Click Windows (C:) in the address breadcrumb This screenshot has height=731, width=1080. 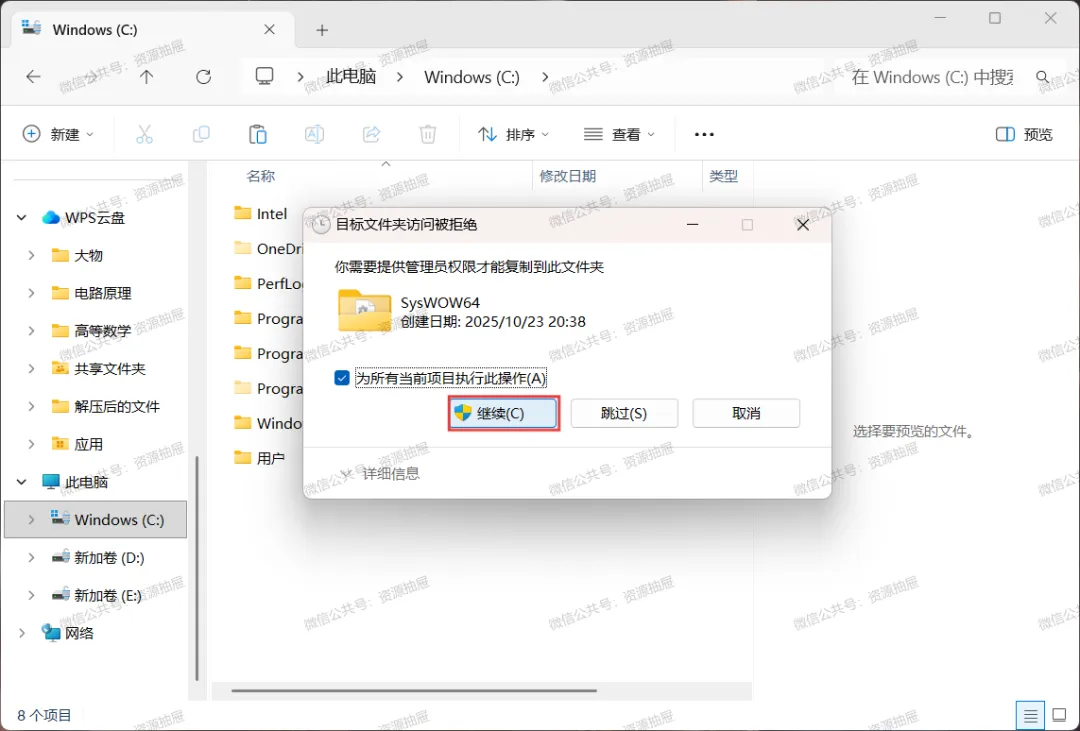472,76
